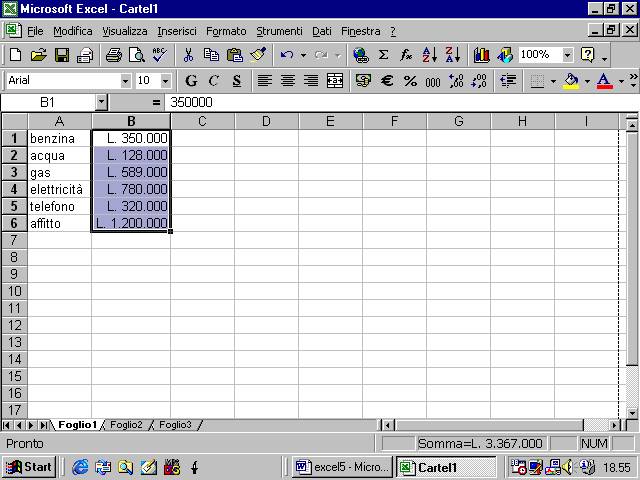This screenshot has width=640, height=480.
Task: Toggle italic (C) formatting
Action: (x=213, y=80)
